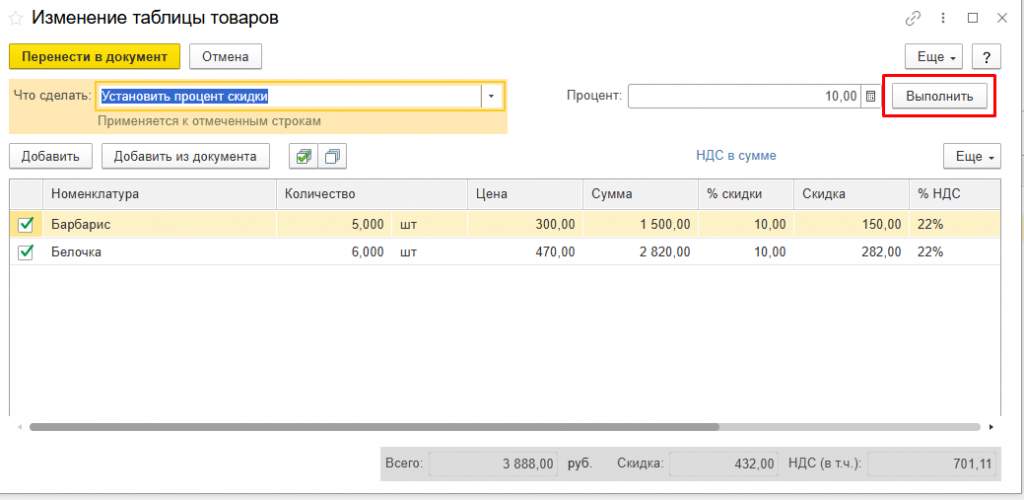The height and width of the screenshot is (500, 1024).
Task: Uncheck all rows with the empty boxes icon
Action: pos(332,157)
